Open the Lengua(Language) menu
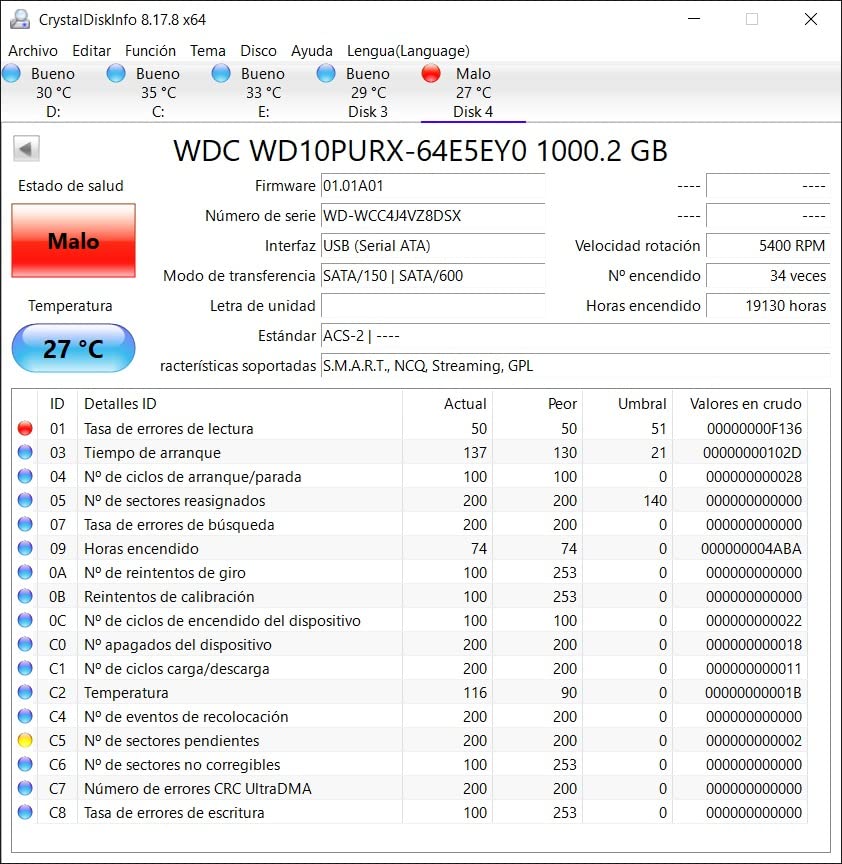The image size is (842, 864). [408, 51]
